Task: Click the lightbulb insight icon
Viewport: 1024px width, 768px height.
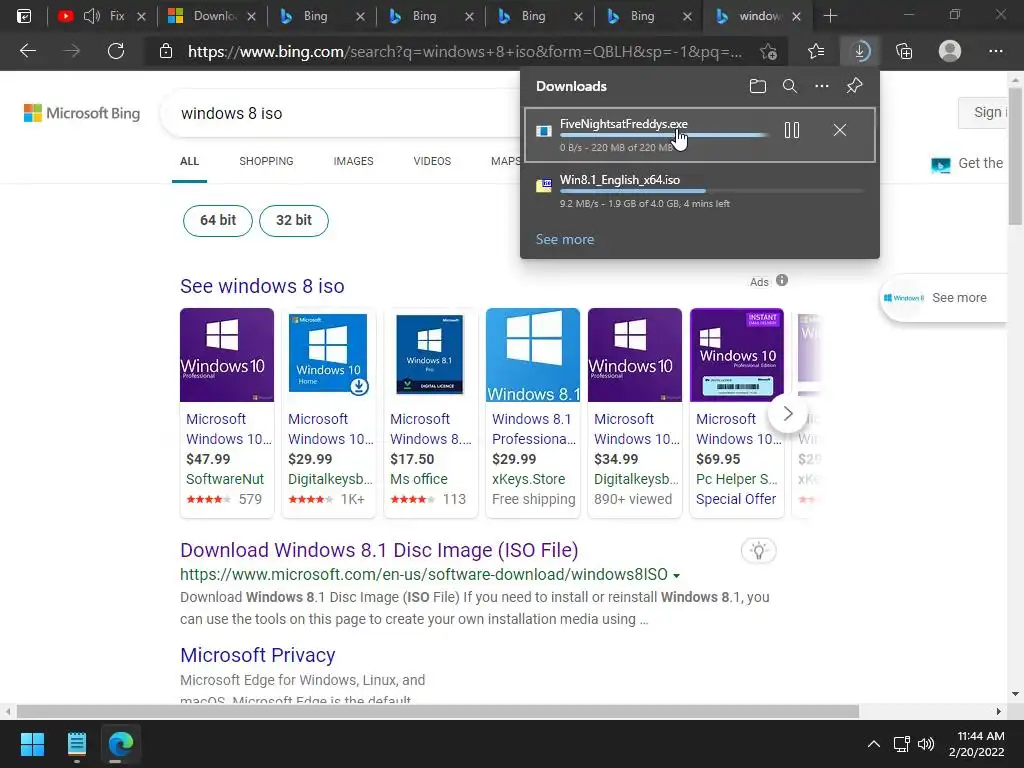Action: pyautogui.click(x=758, y=551)
